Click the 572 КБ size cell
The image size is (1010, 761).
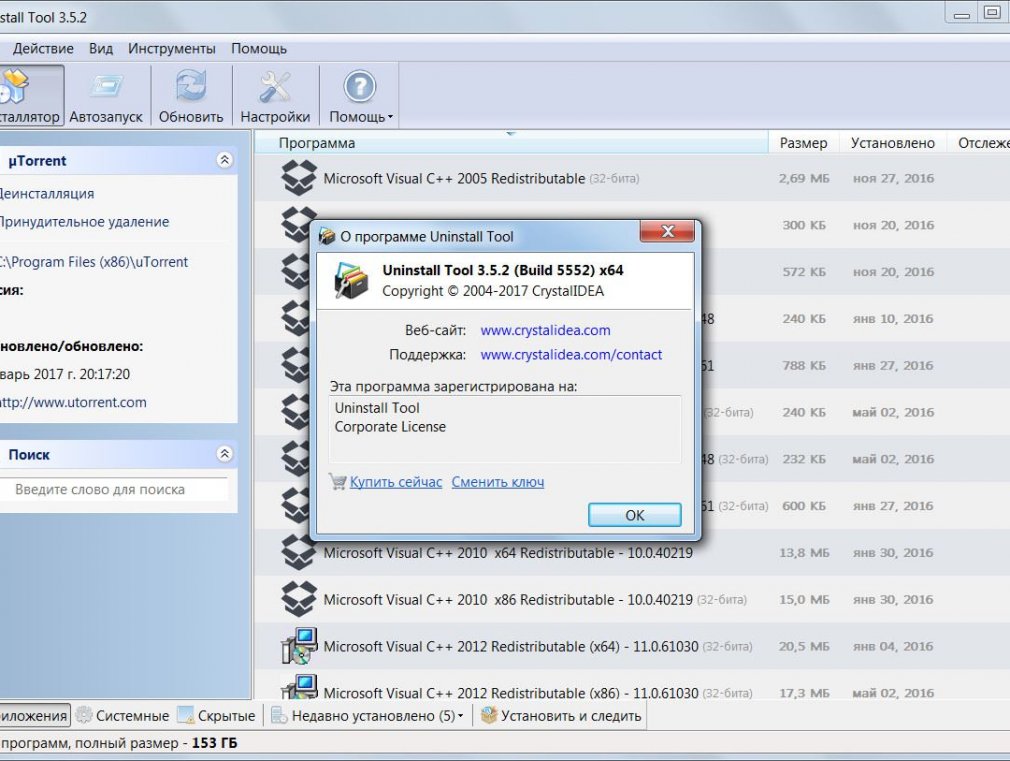coord(804,272)
